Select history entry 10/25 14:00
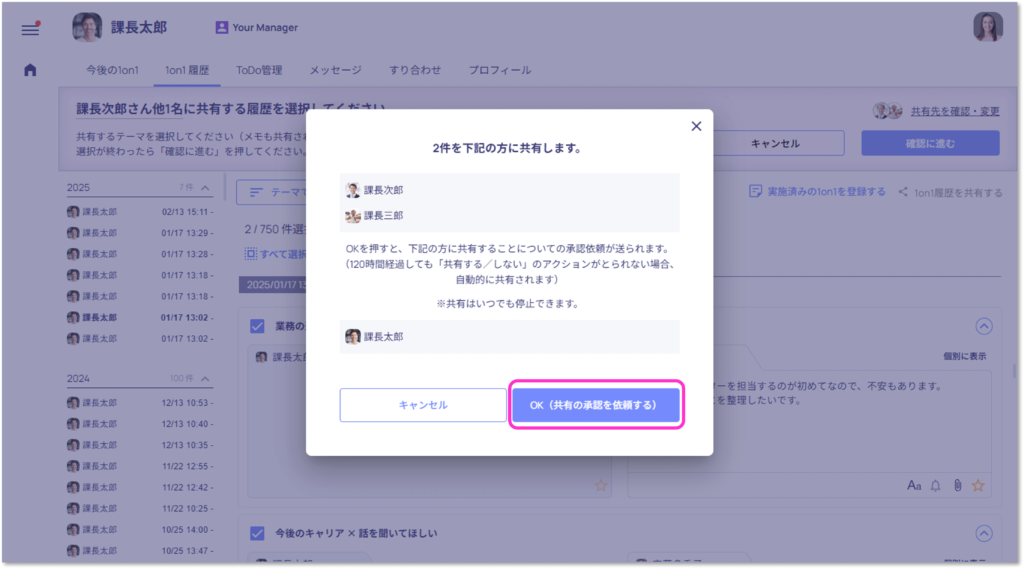The height and width of the screenshot is (569, 1024). point(140,529)
